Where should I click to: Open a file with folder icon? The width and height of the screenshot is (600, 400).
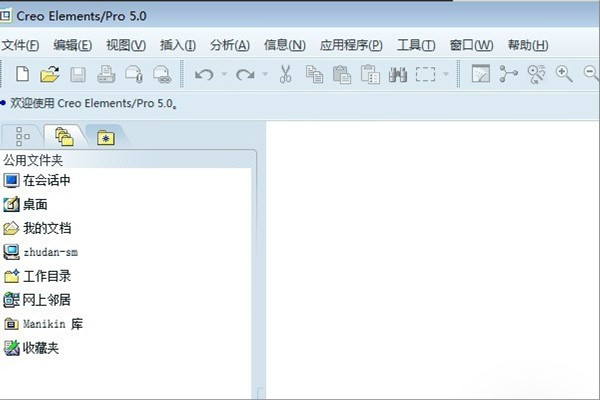point(50,74)
